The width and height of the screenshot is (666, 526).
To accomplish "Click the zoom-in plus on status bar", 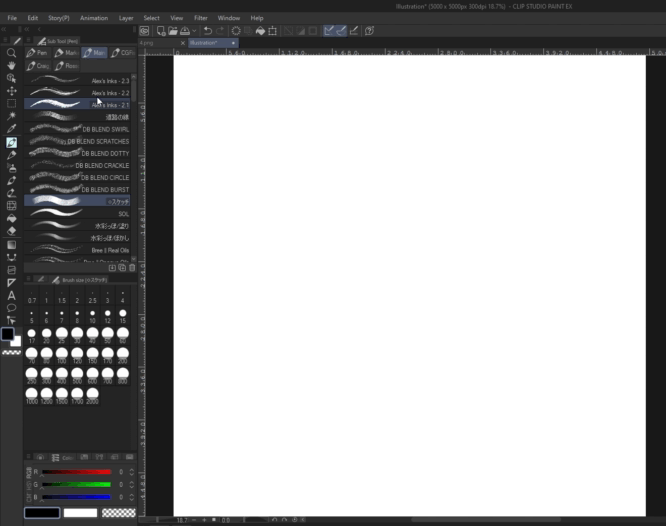I will [204, 520].
